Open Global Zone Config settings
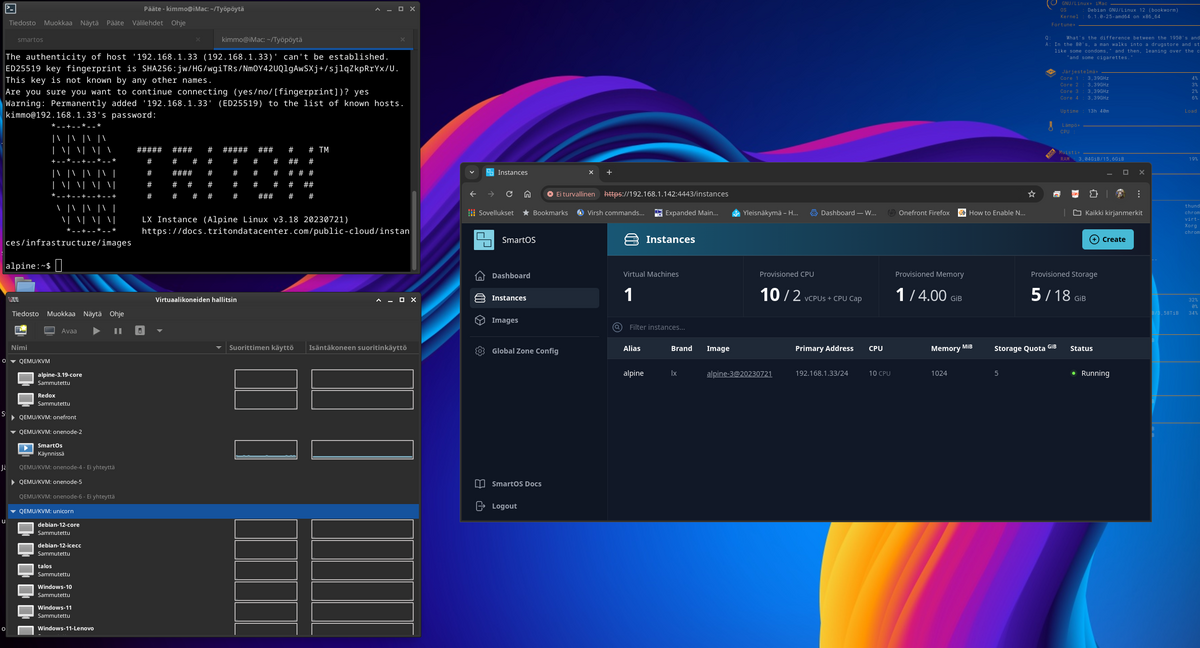 [524, 351]
